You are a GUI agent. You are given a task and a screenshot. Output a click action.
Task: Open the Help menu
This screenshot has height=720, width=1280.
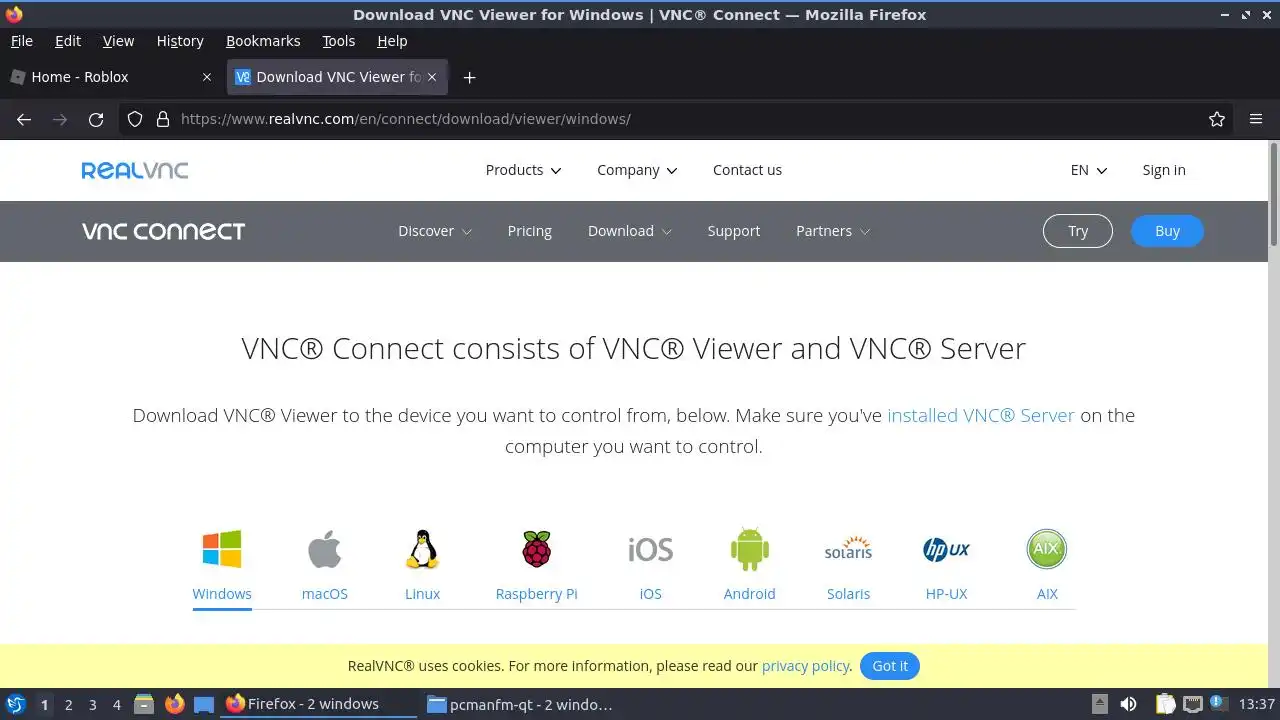point(392,41)
